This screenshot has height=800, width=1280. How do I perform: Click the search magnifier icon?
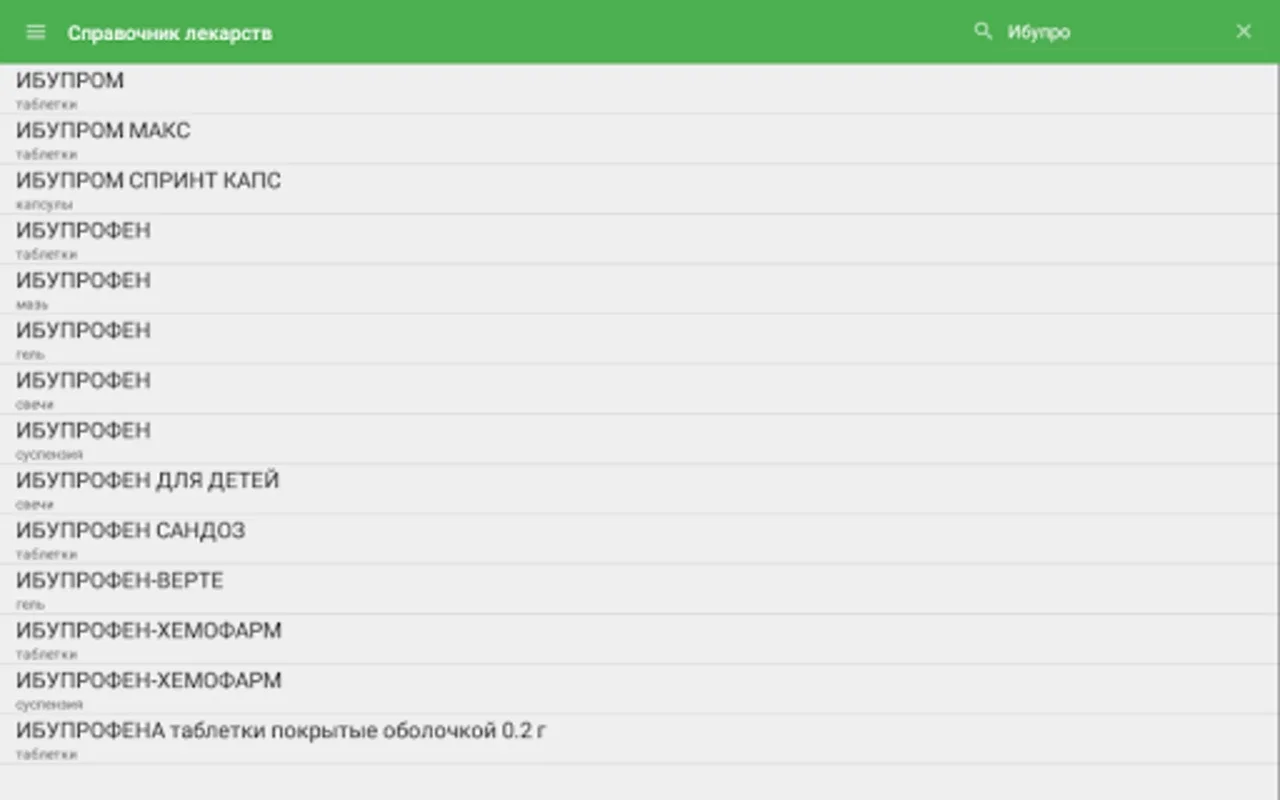983,31
